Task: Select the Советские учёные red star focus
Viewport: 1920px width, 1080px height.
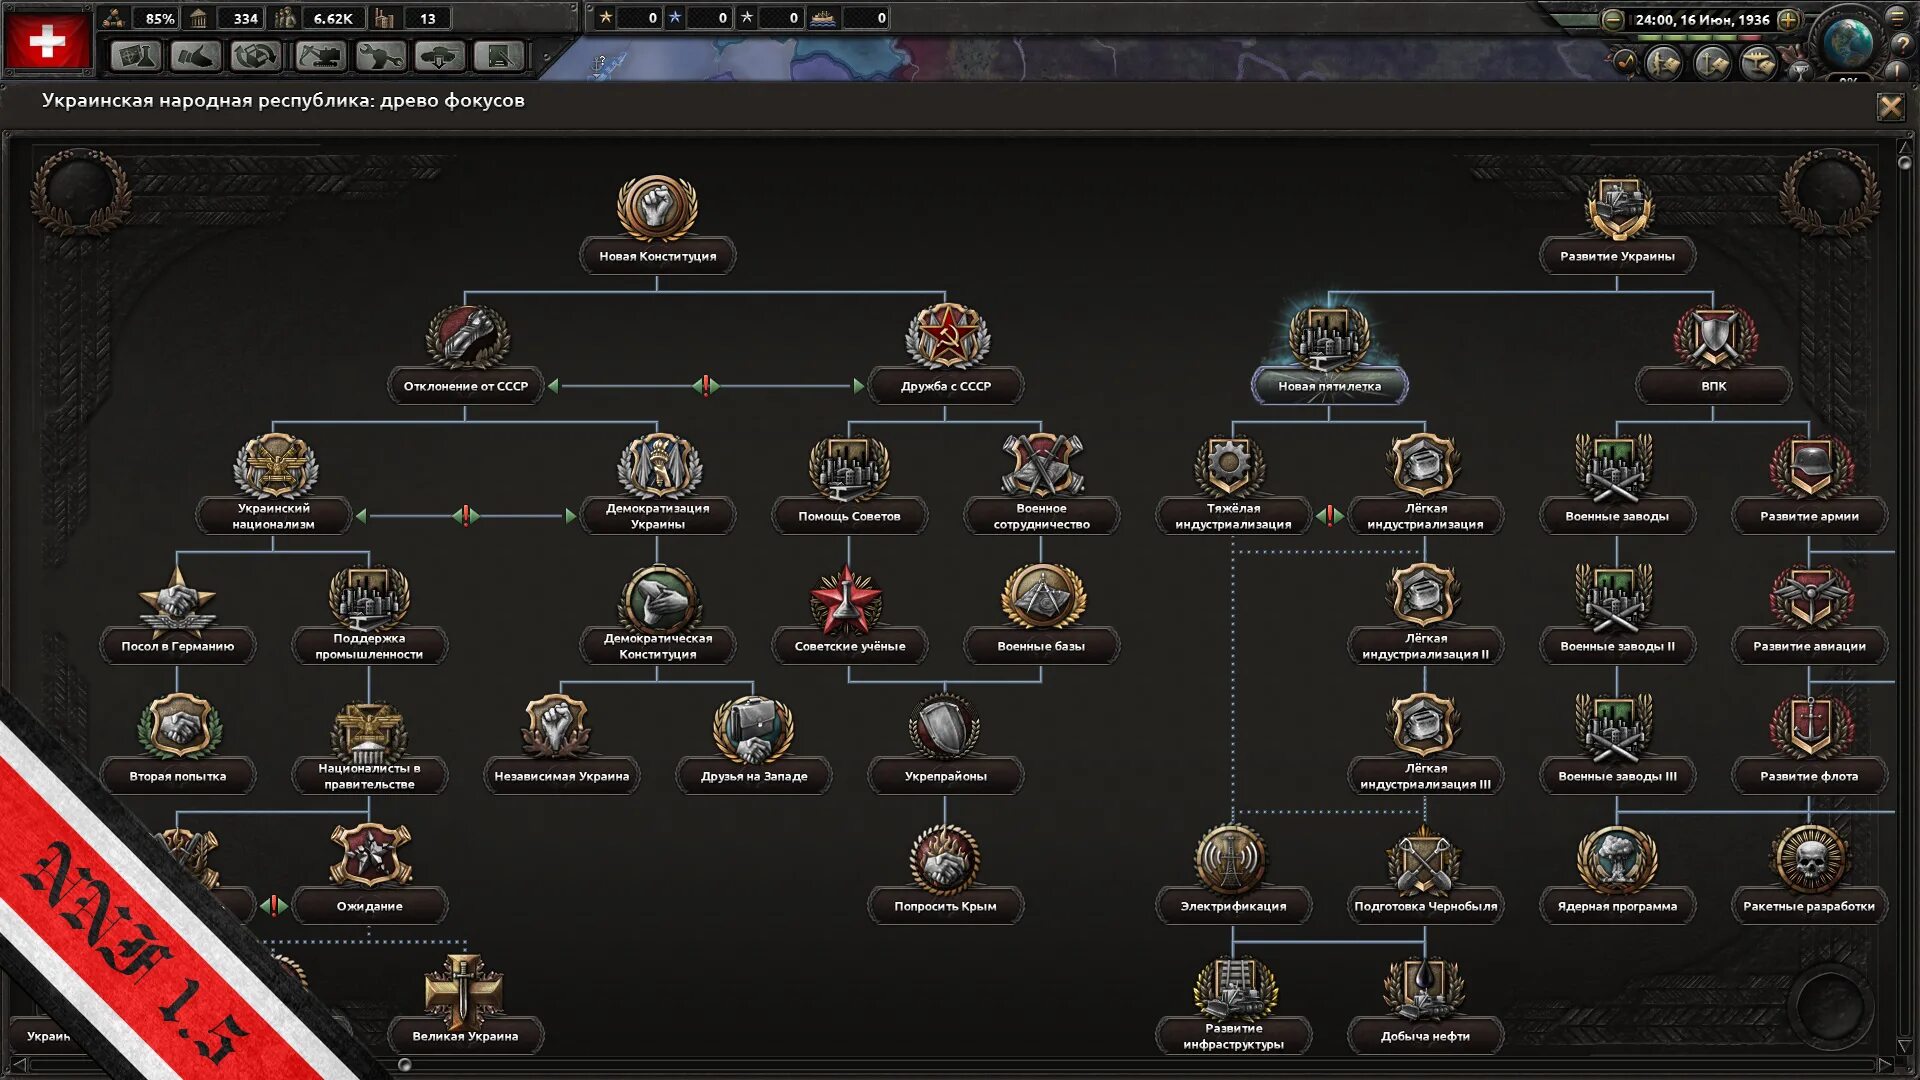Action: click(849, 615)
